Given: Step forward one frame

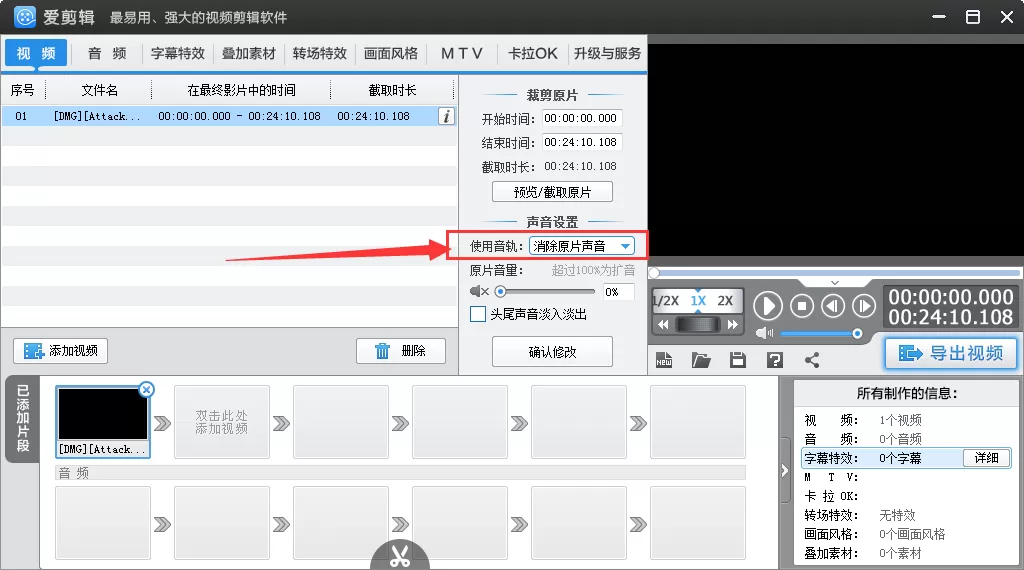Looking at the screenshot, I should click(x=863, y=306).
